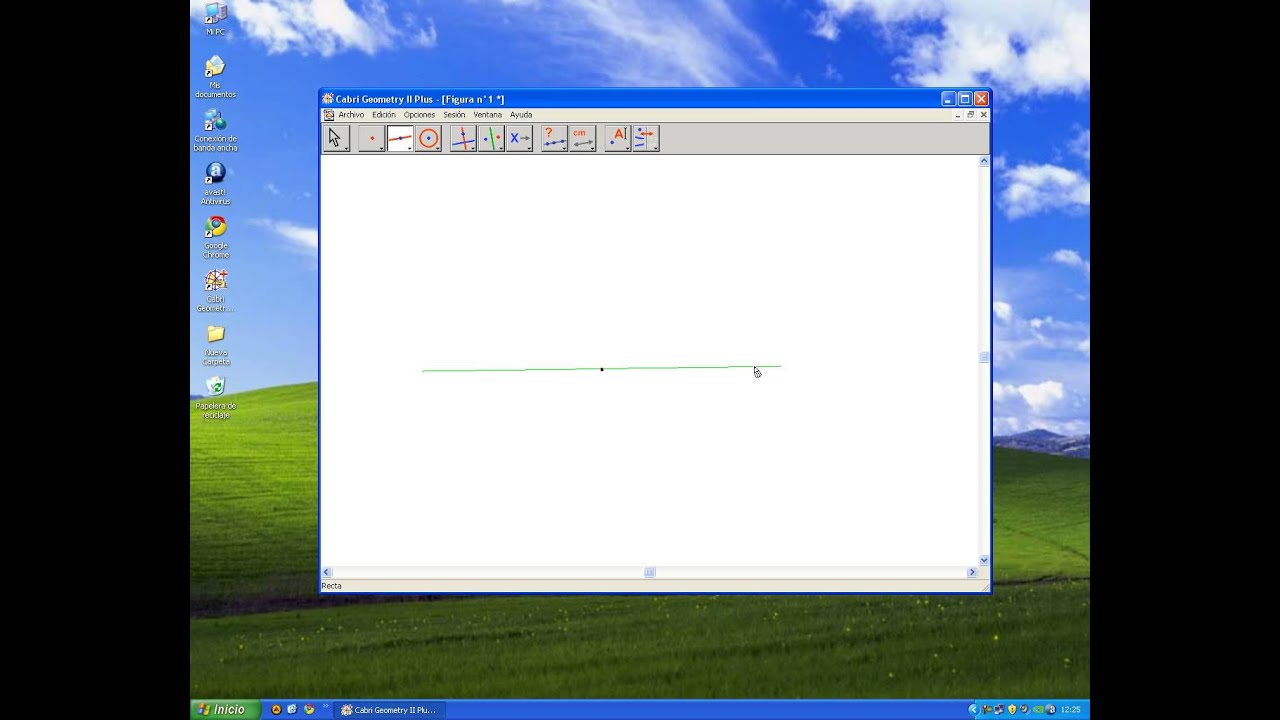Open the perpendicular line constructions tool
The image size is (1280, 720).
[x=463, y=138]
